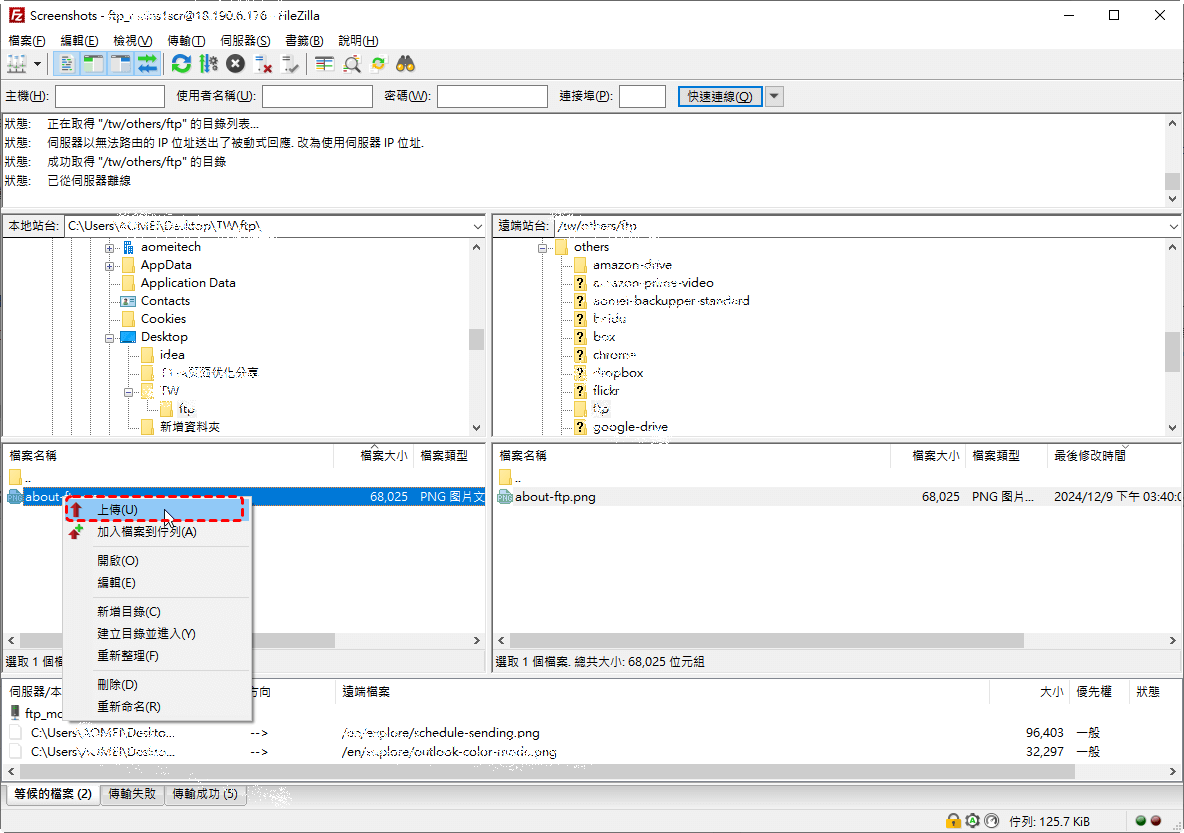
Task: Toggle checkbox for schedule-sending.png queue row
Action: click(15, 733)
